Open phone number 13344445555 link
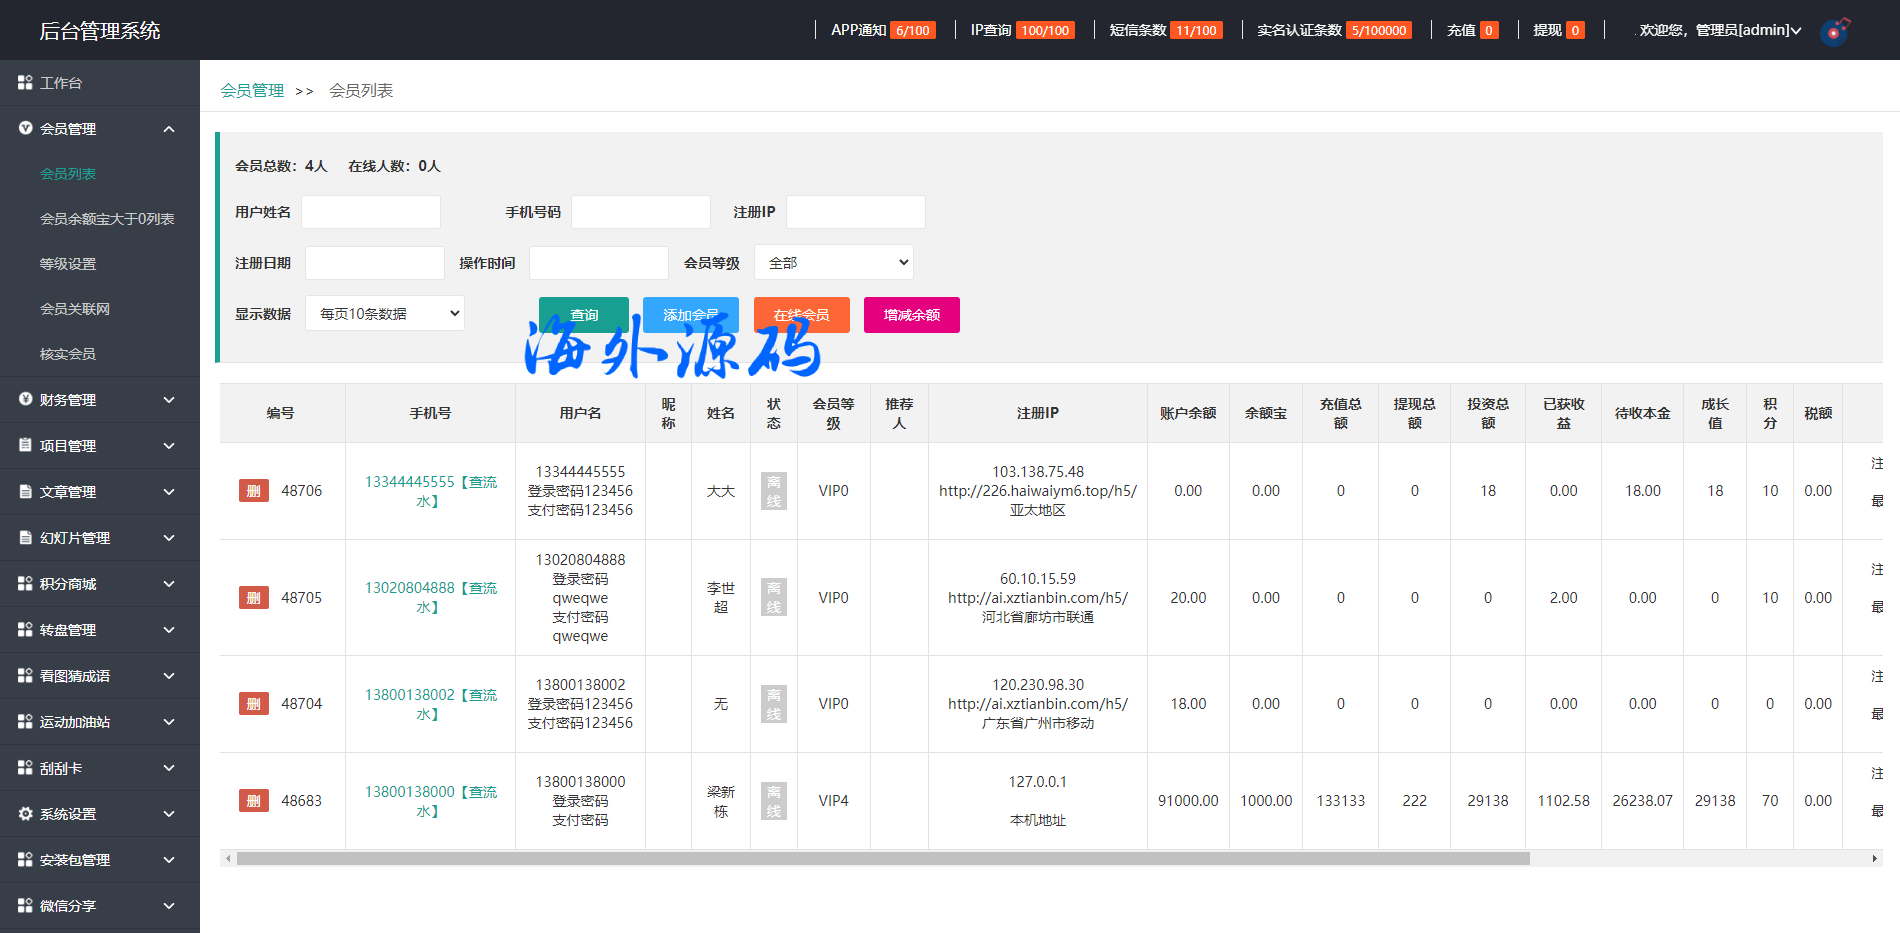 tap(409, 482)
